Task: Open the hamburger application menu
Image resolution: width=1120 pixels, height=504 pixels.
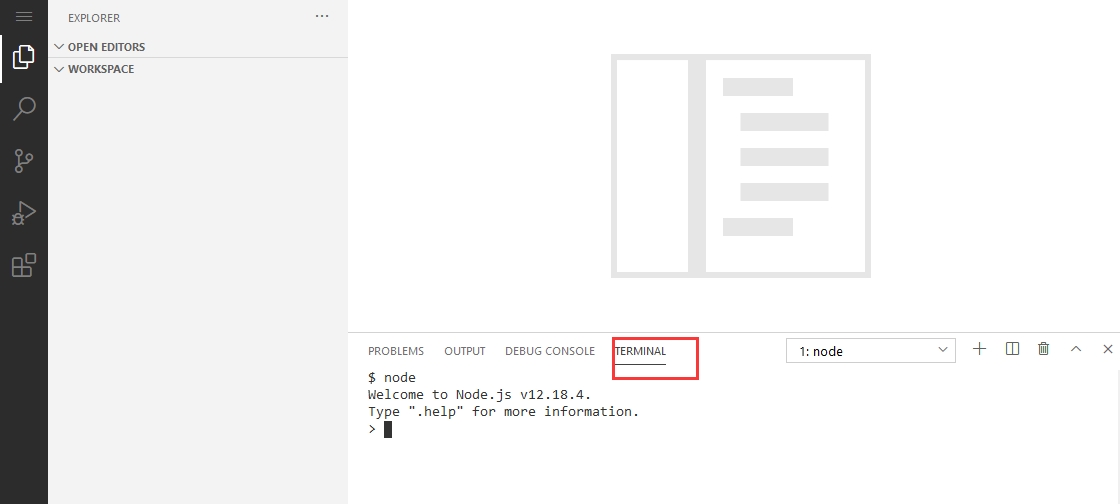Action: 24,17
